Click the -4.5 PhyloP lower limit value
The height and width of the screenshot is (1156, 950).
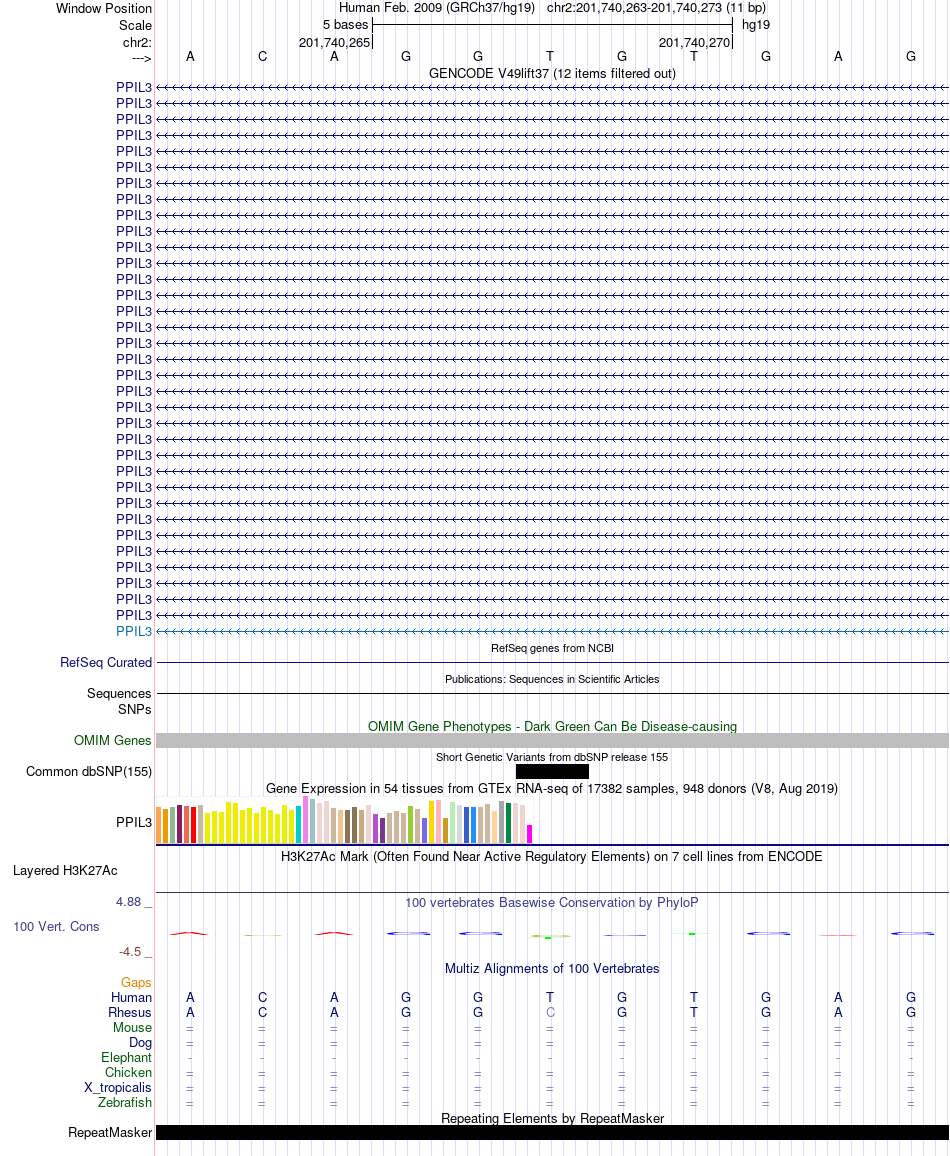click(130, 952)
